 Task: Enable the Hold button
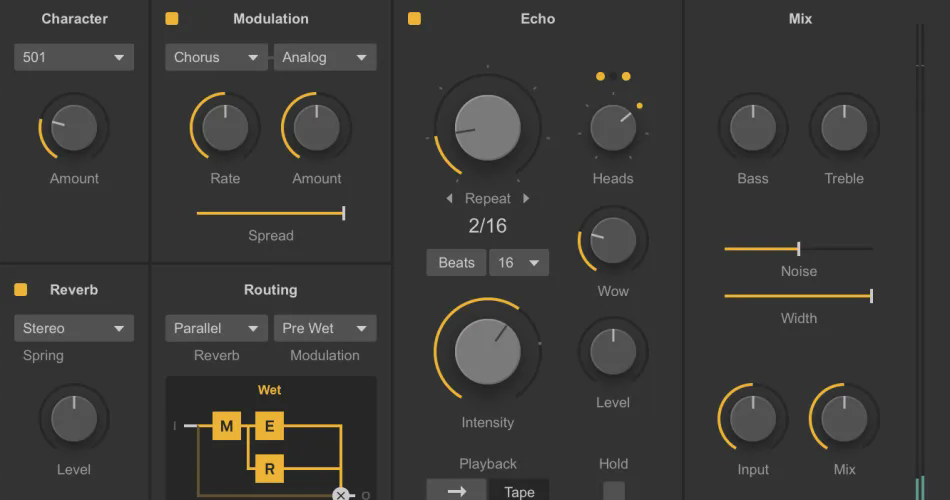(614, 490)
